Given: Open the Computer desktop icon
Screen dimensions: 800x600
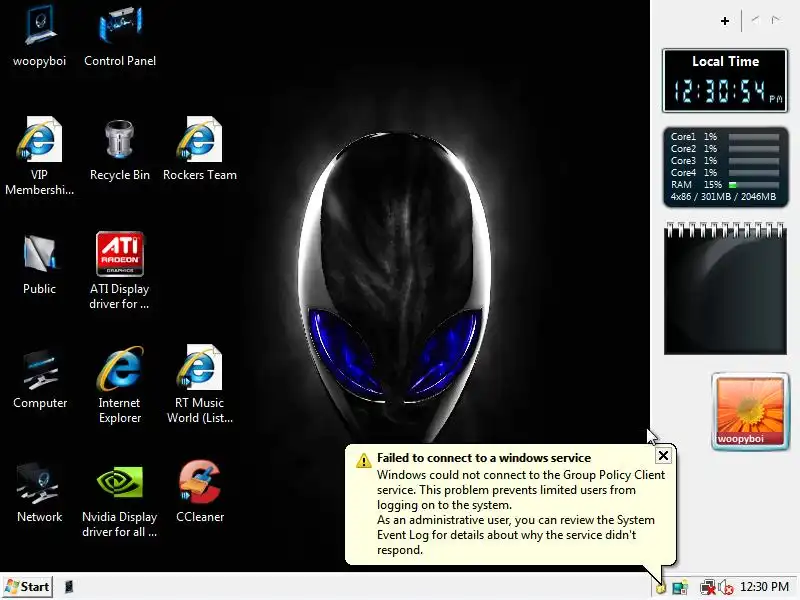Looking at the screenshot, I should pos(40,379).
